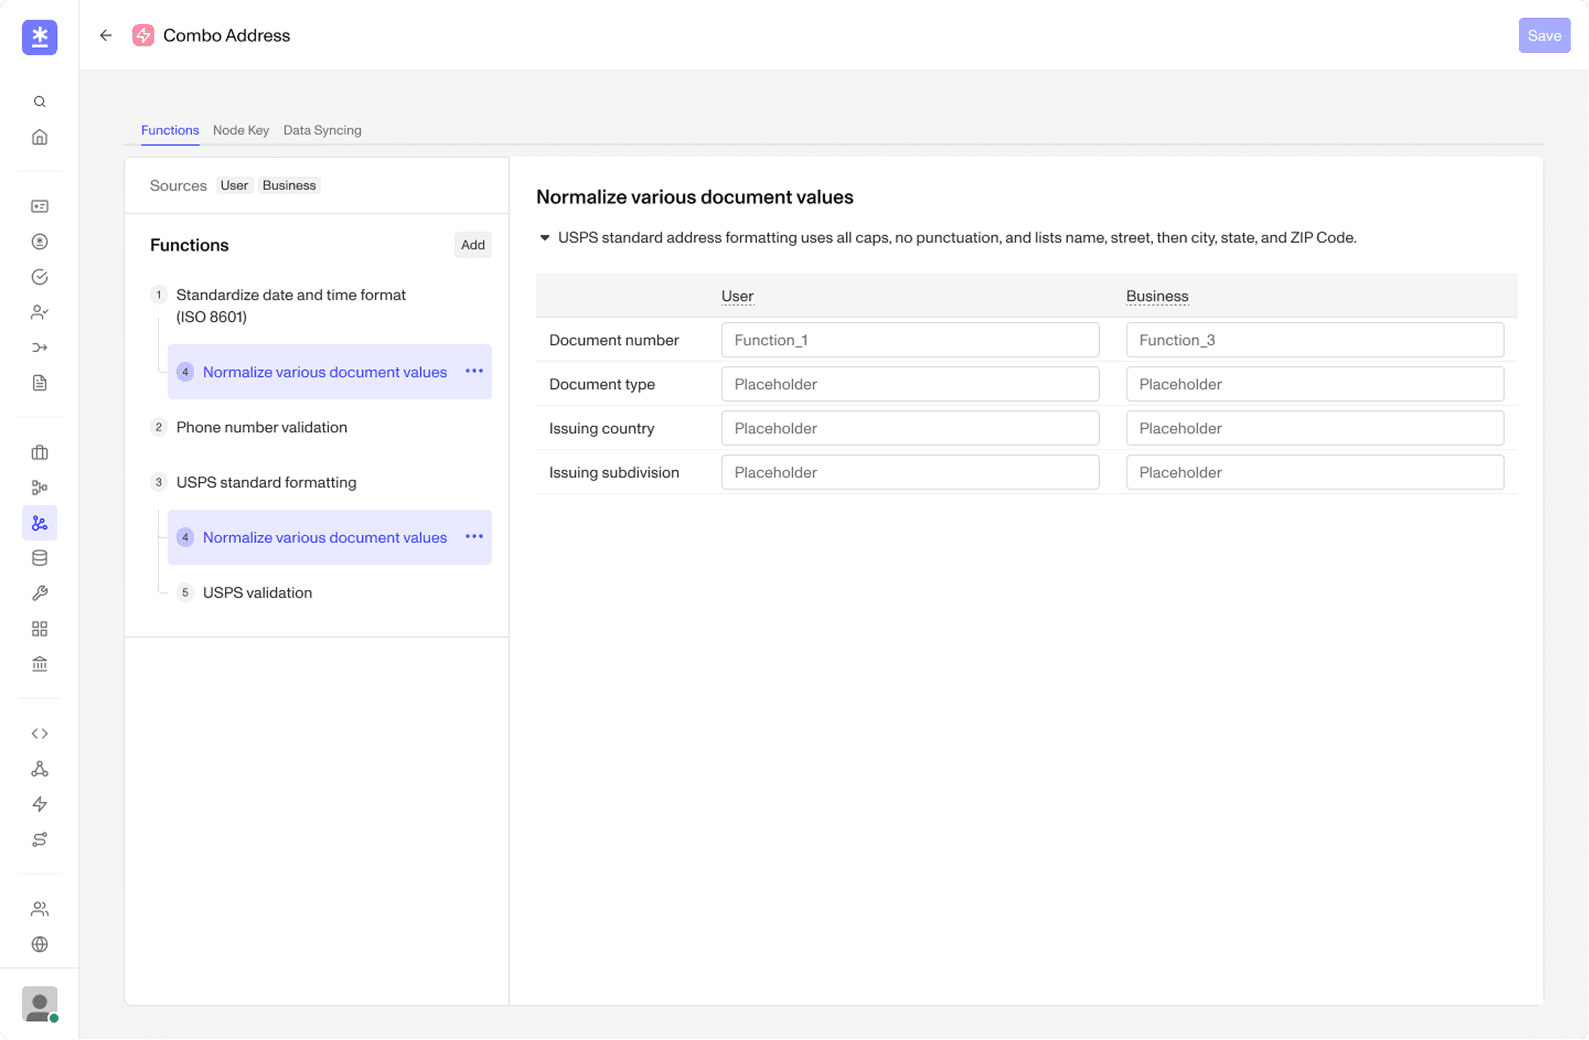
Task: Click the asterisk app logo
Action: coord(40,37)
